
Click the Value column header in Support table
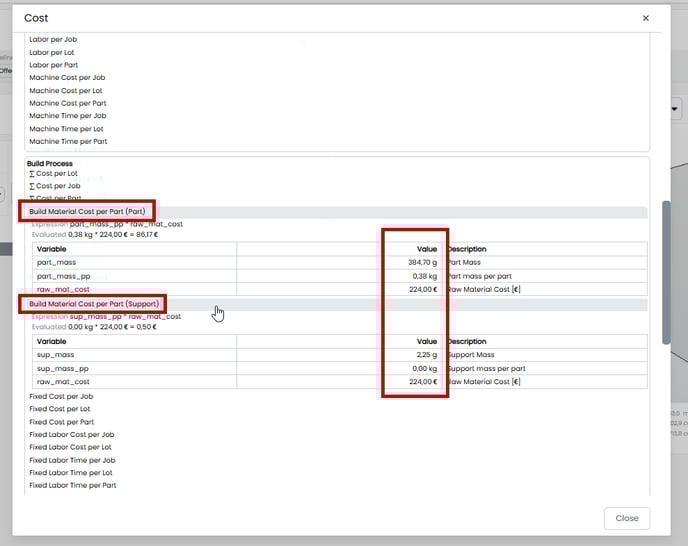pyautogui.click(x=427, y=341)
